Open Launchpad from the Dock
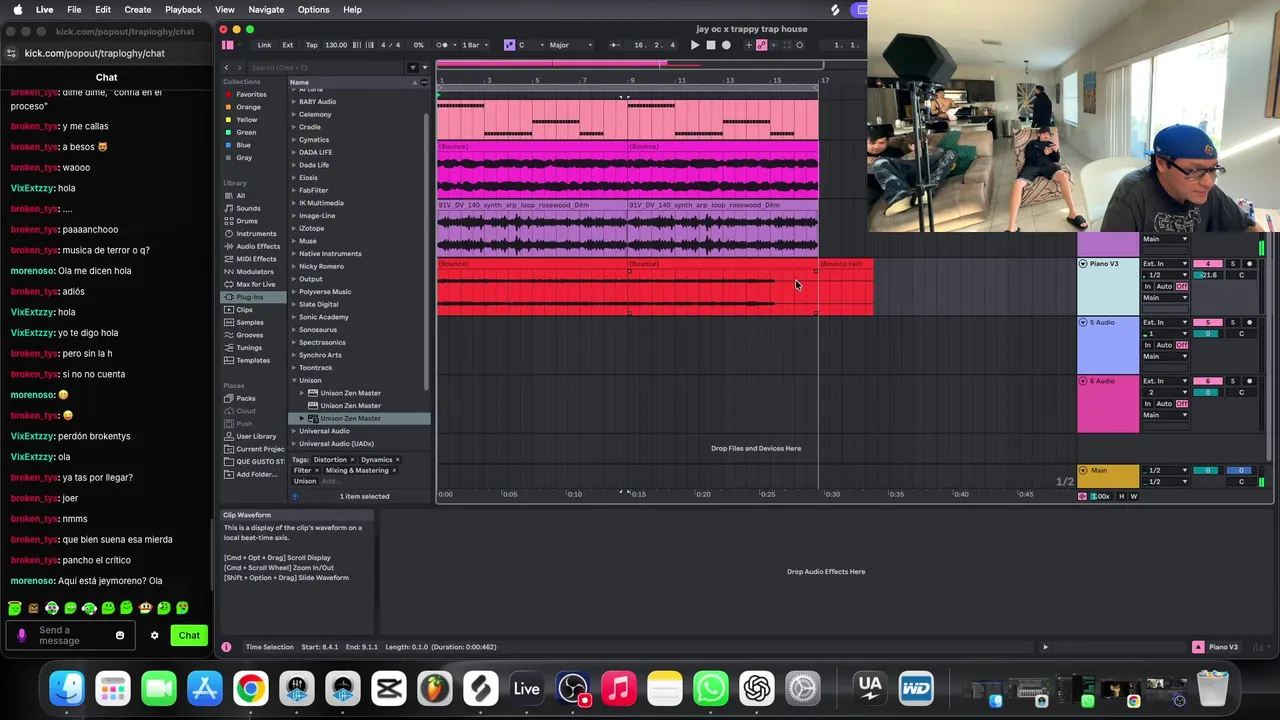 (112, 688)
